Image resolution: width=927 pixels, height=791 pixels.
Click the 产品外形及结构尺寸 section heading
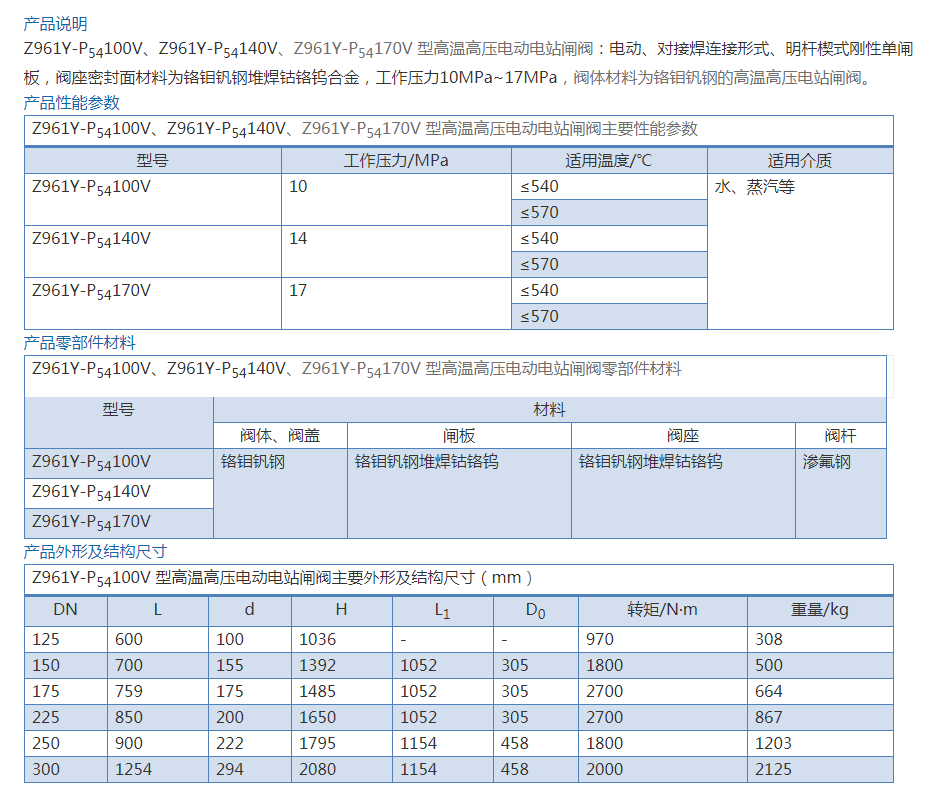(x=95, y=552)
